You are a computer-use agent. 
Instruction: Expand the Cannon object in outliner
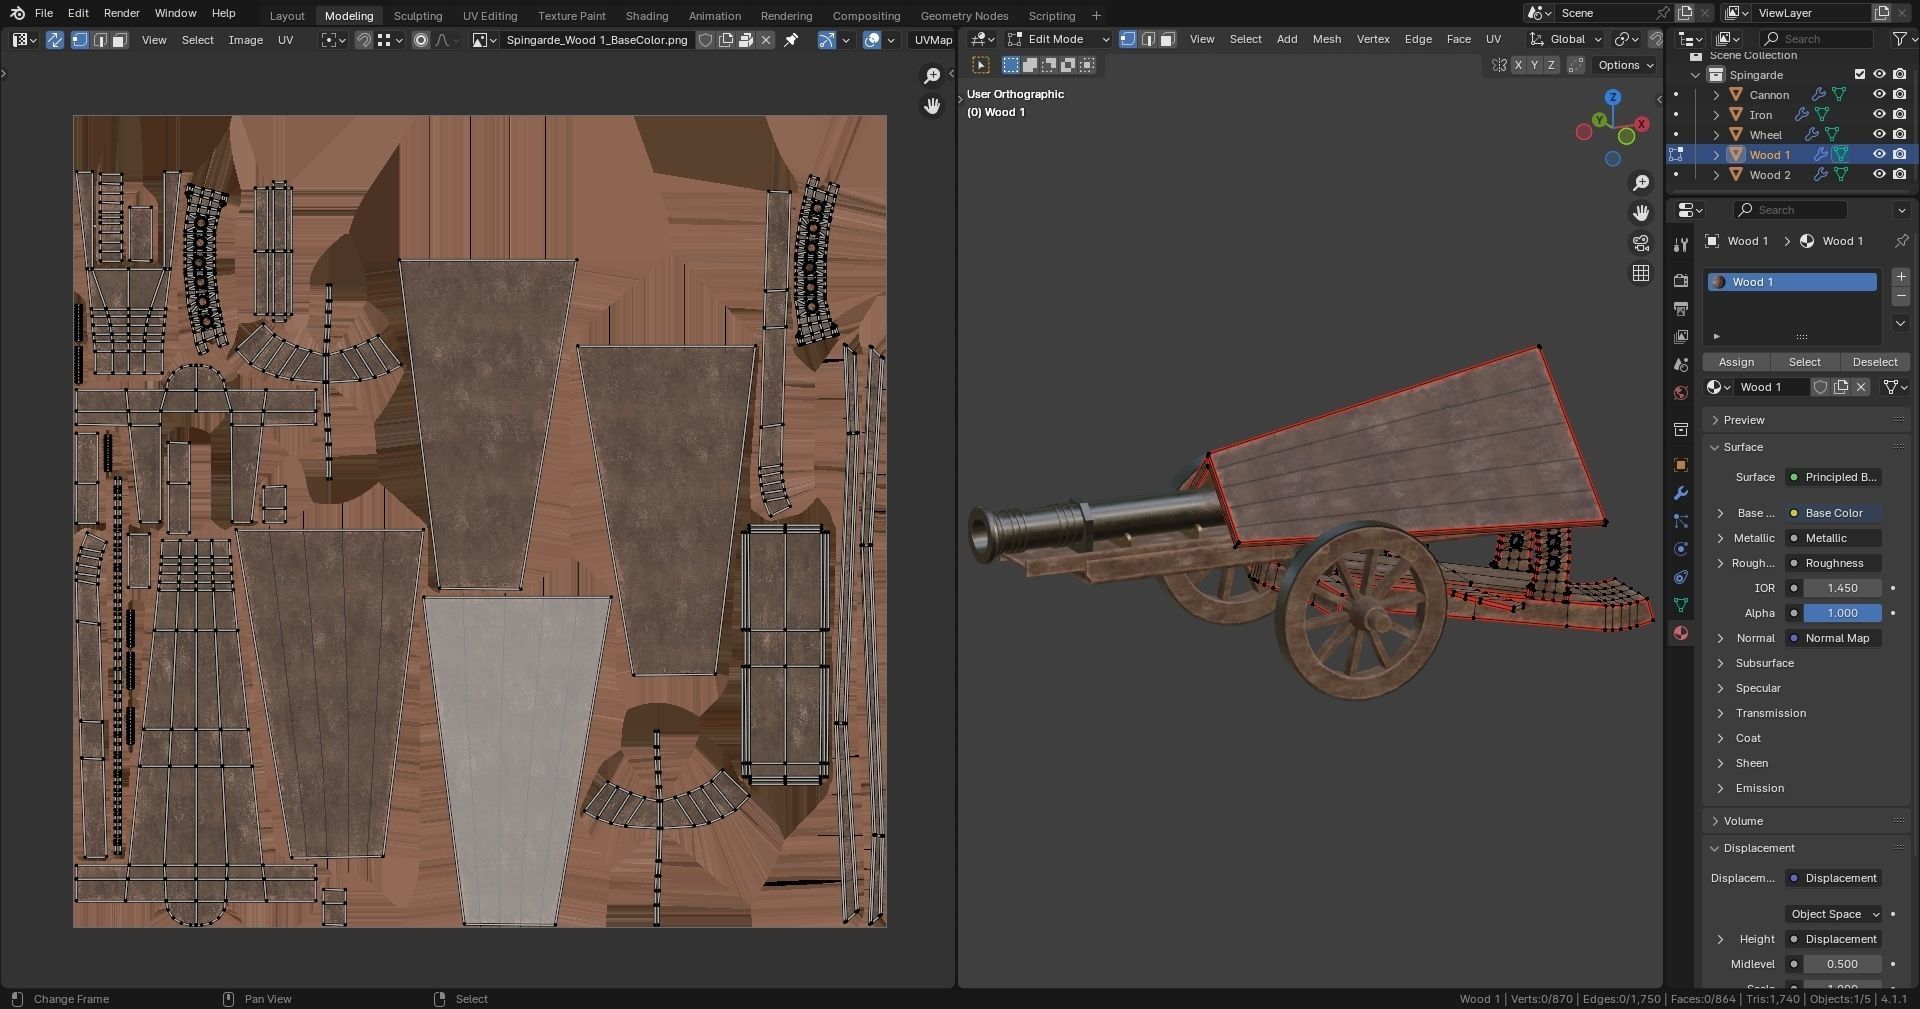[x=1716, y=95]
